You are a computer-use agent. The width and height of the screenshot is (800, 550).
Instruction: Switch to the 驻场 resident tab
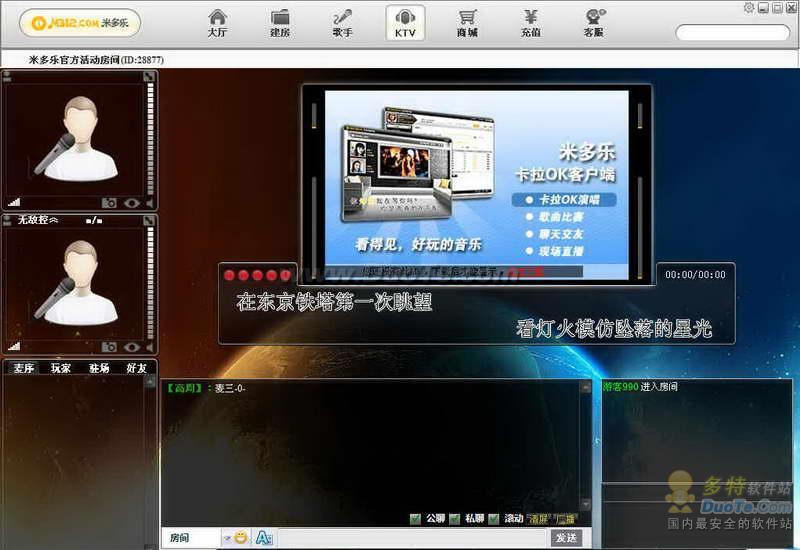[99, 368]
